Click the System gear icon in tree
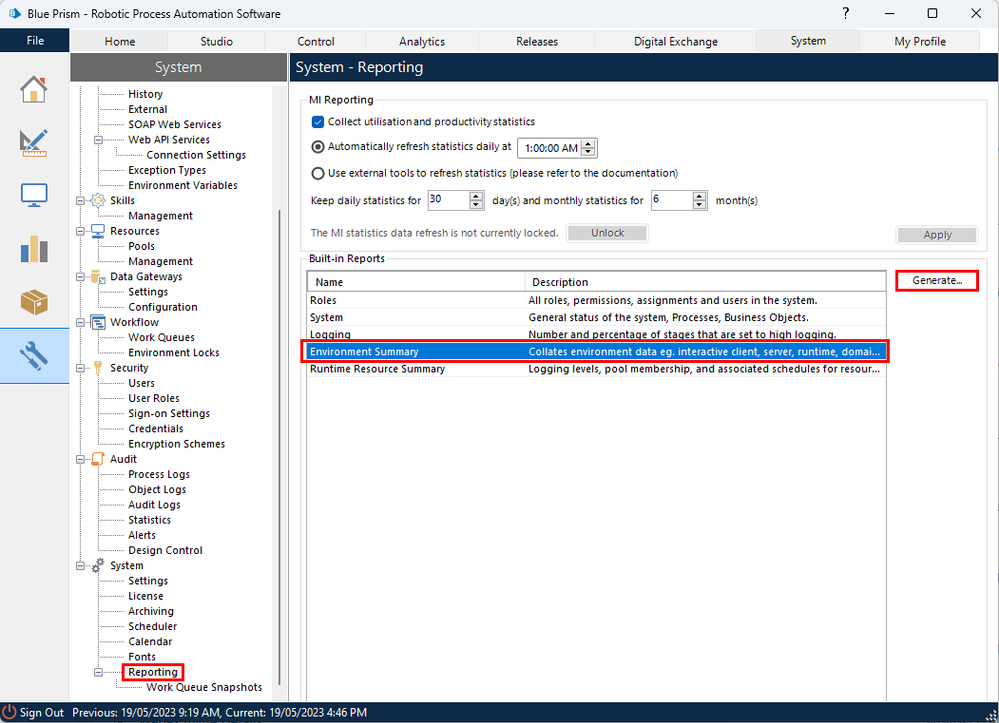The image size is (999, 723). 97,566
